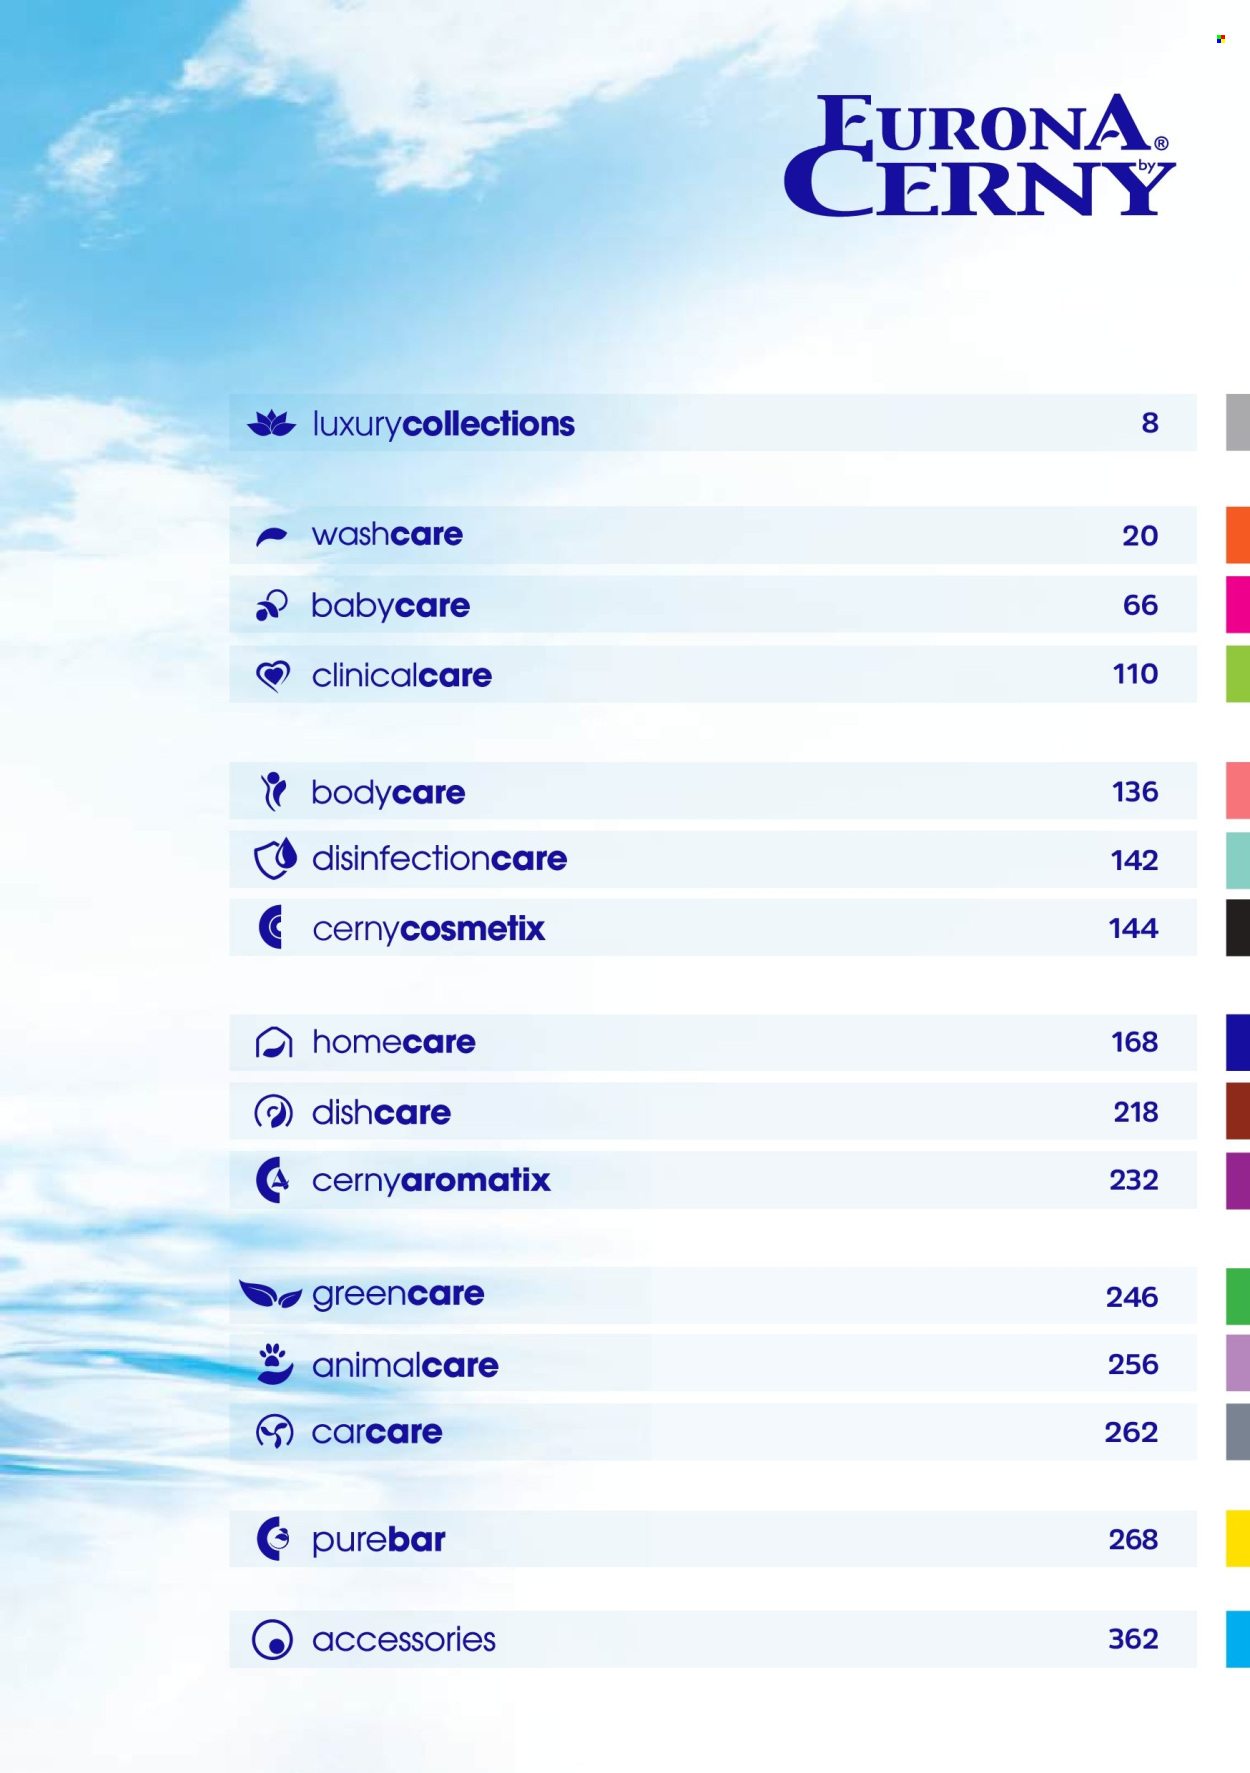
Task: Open the luxurycollections section
Action: (713, 423)
